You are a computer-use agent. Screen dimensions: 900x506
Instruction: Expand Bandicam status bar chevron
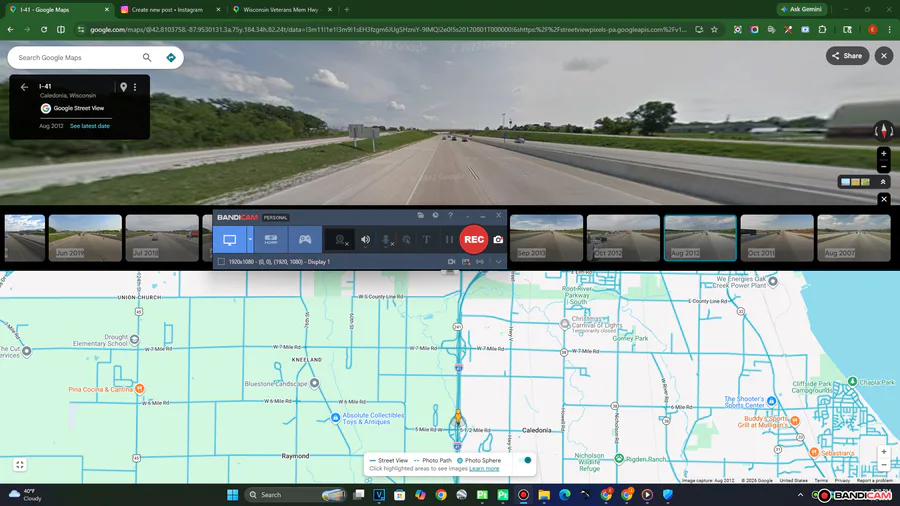[498, 262]
